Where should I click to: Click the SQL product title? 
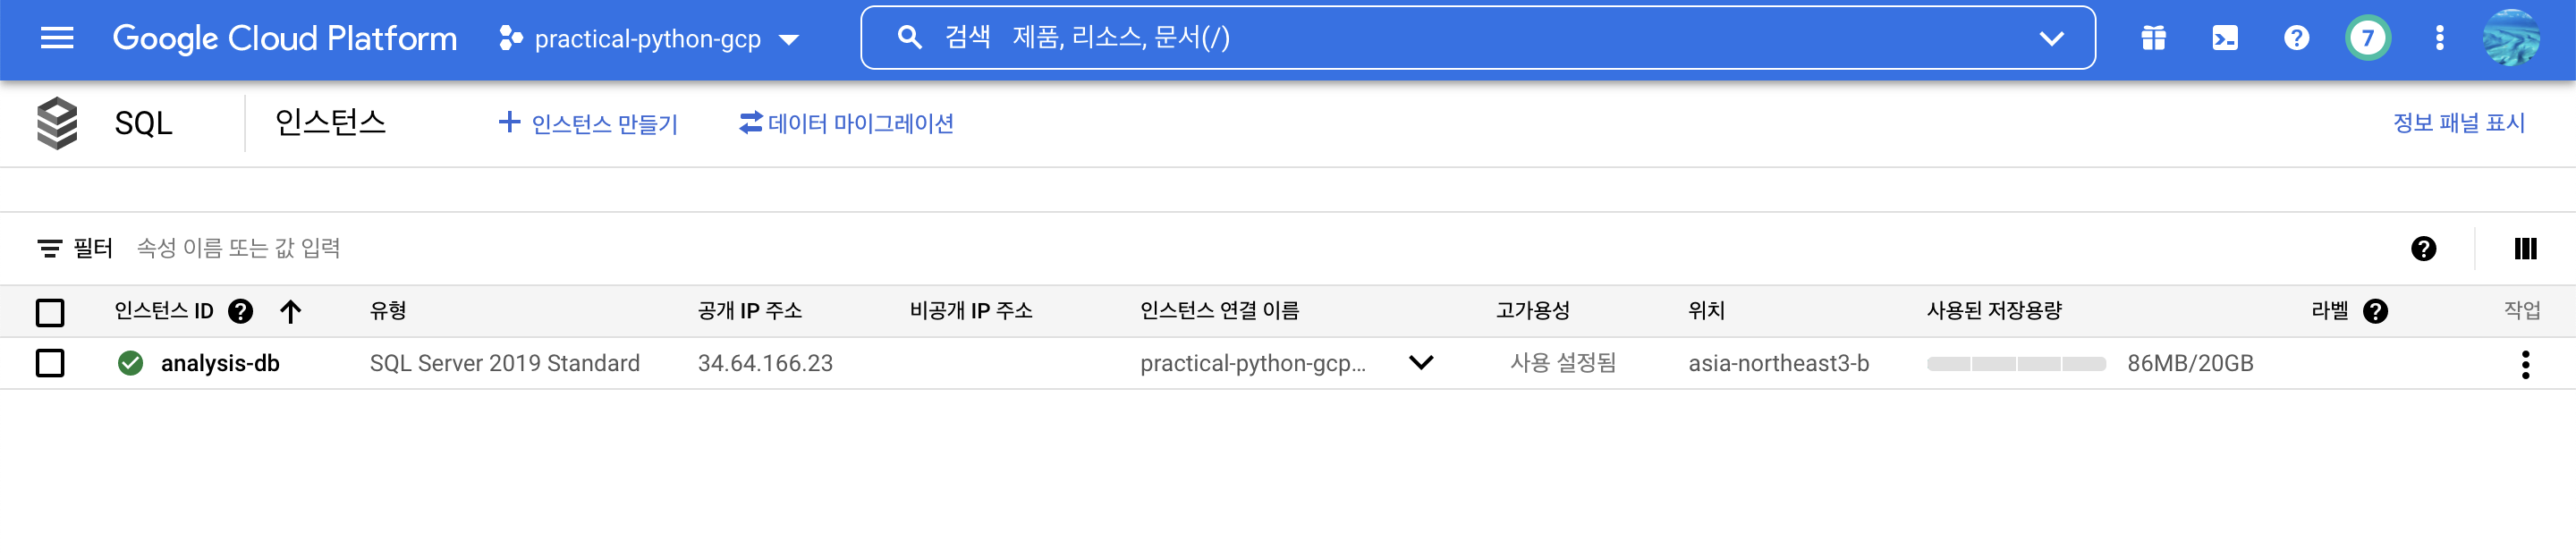pyautogui.click(x=143, y=124)
